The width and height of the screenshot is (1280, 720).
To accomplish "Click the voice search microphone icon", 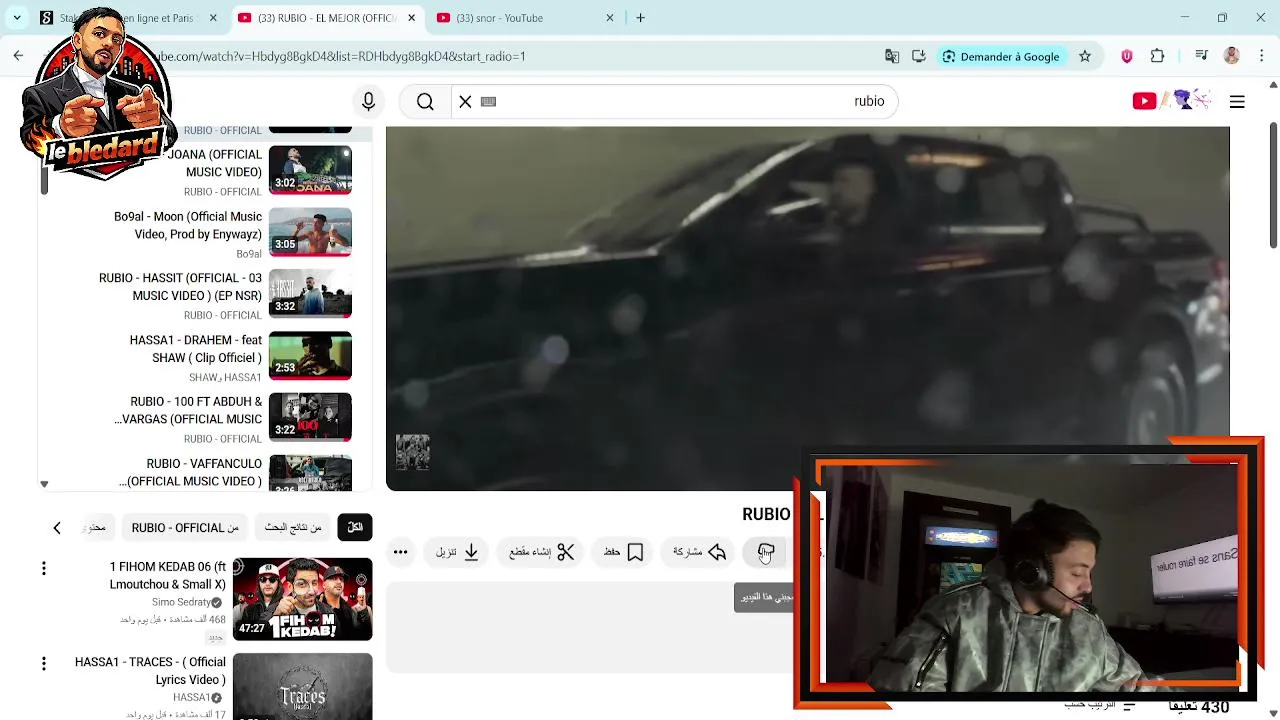I will pyautogui.click(x=368, y=101).
